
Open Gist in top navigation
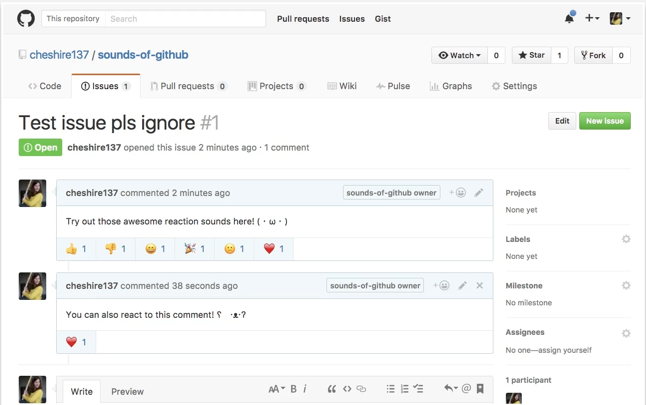tap(383, 19)
